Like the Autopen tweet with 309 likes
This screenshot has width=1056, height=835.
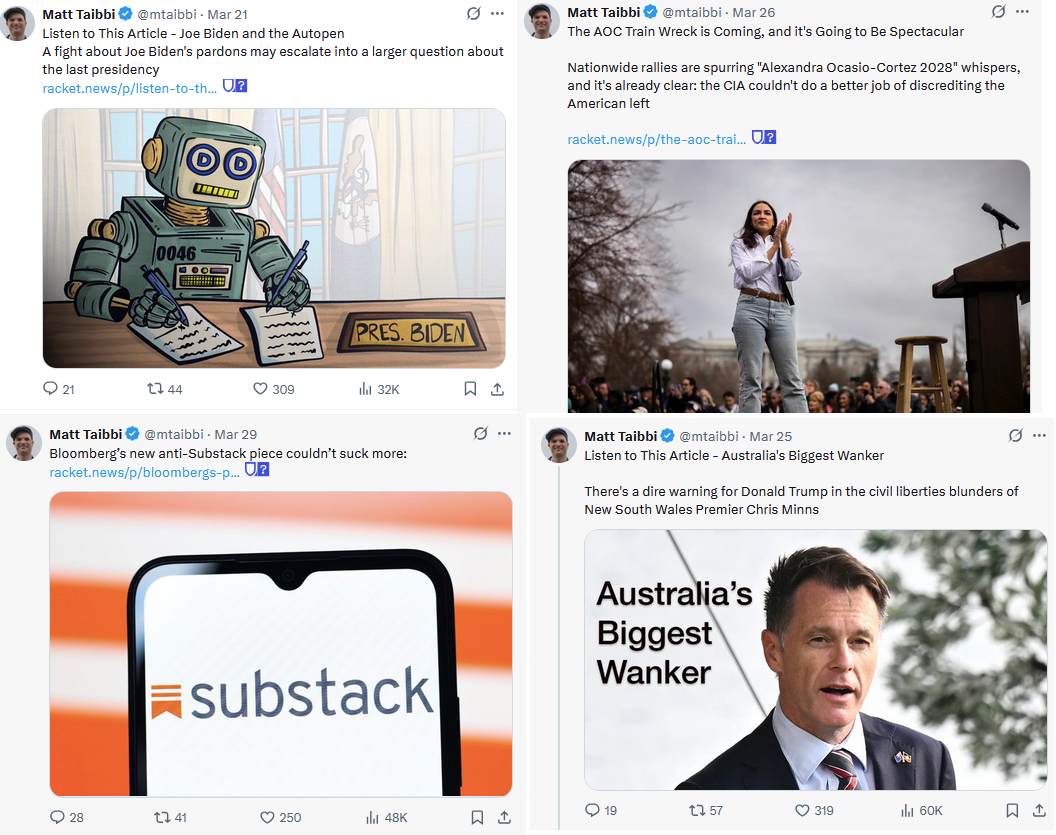[x=273, y=389]
